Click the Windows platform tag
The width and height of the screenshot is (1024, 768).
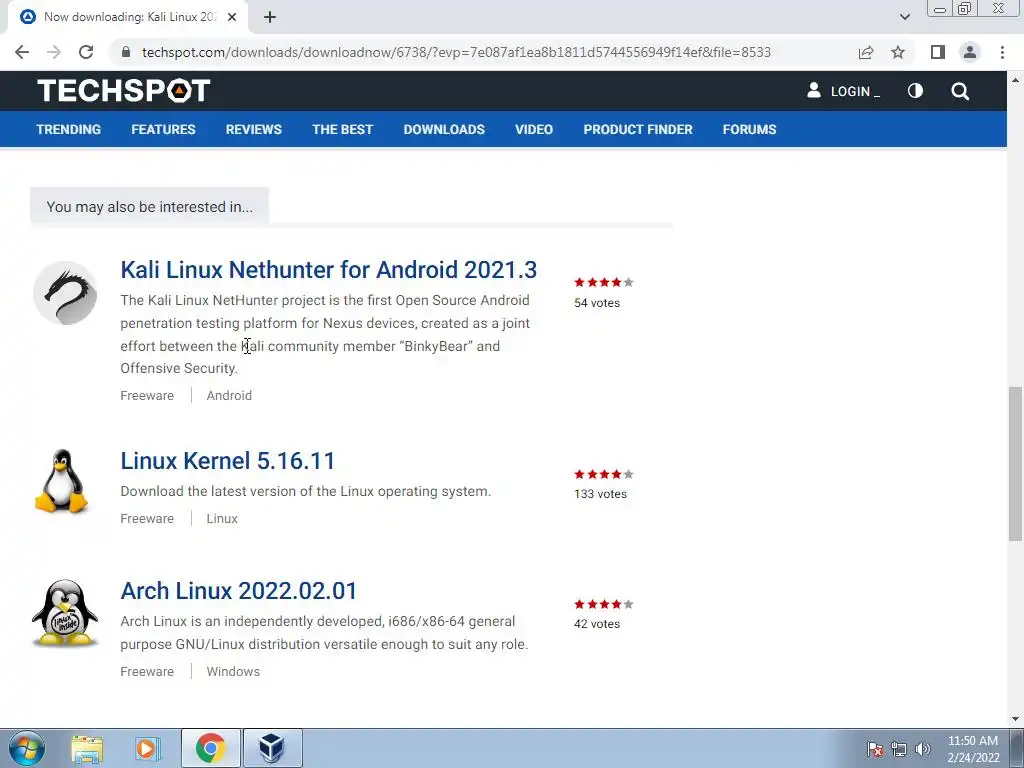[233, 671]
